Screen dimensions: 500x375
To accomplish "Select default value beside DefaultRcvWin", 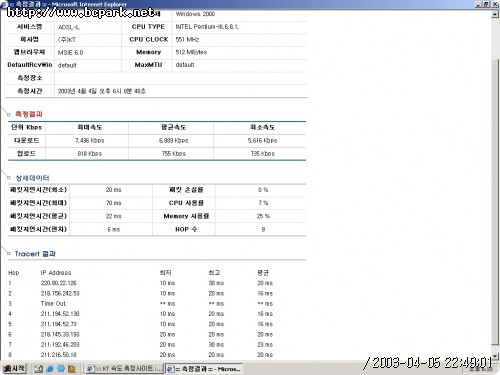I will (67, 65).
